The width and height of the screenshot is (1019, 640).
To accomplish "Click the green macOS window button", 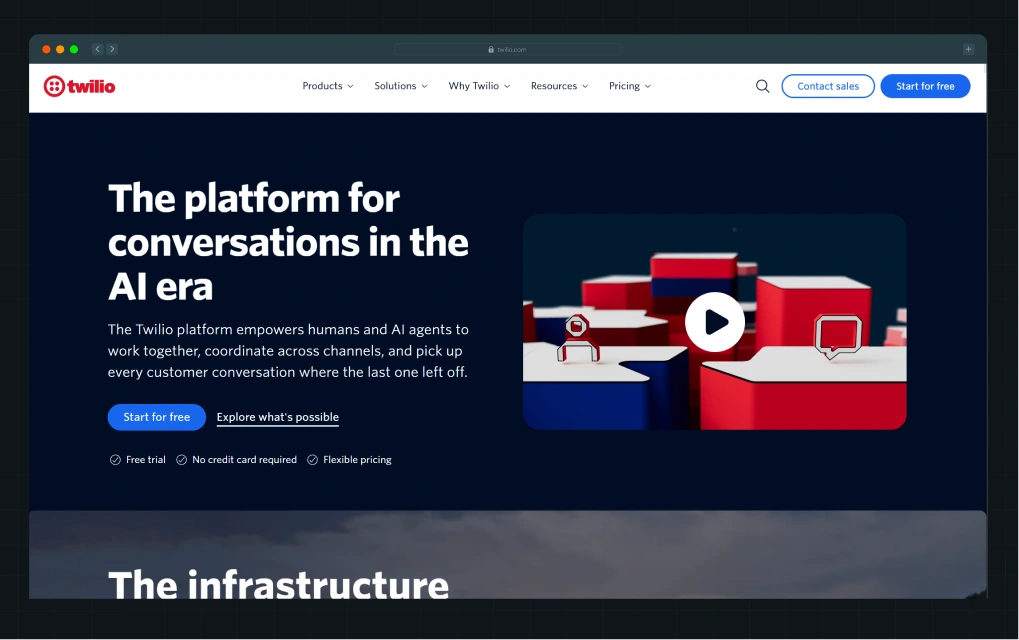I will 74,49.
